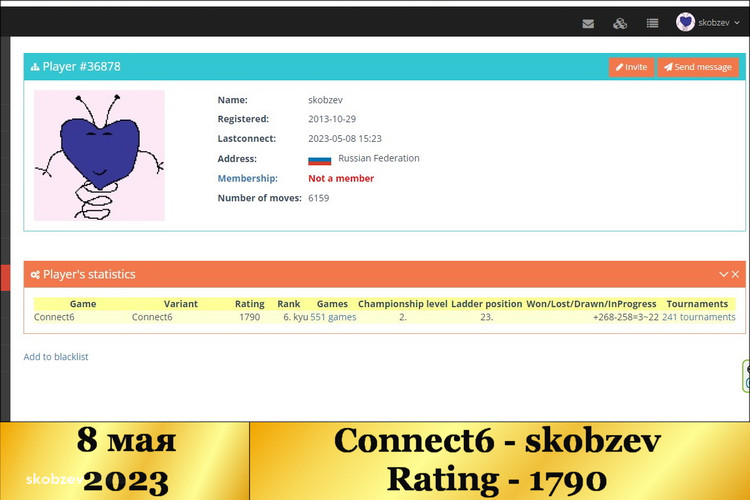Click Add to blacklist link
Viewport: 750px width, 500px height.
[56, 356]
